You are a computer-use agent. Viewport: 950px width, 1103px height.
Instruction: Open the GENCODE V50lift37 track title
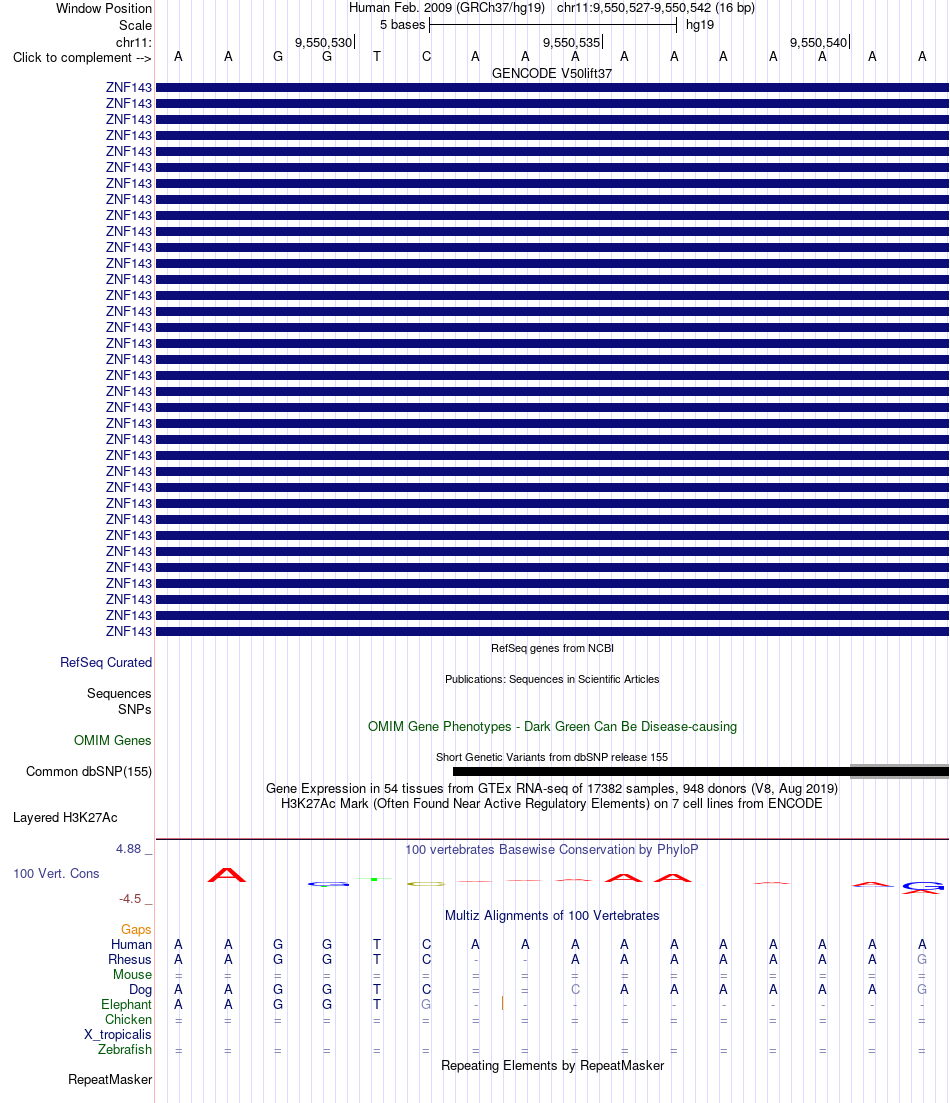coord(552,73)
